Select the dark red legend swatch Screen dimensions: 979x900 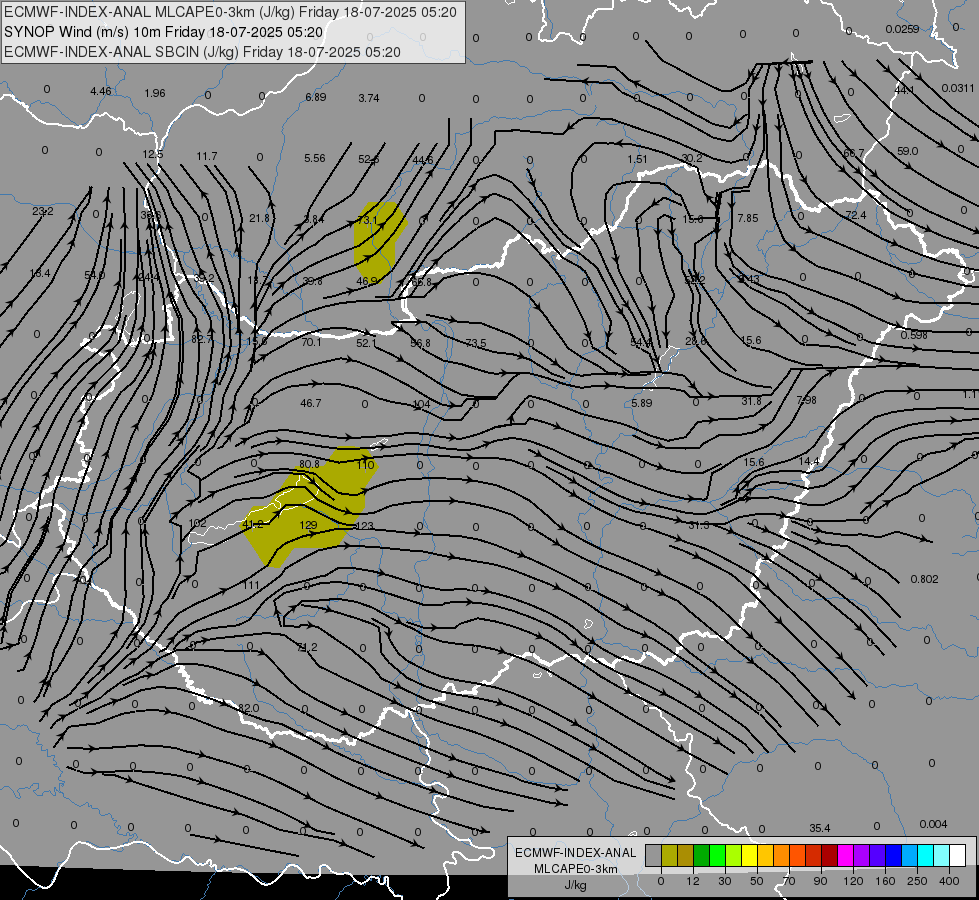[829, 855]
